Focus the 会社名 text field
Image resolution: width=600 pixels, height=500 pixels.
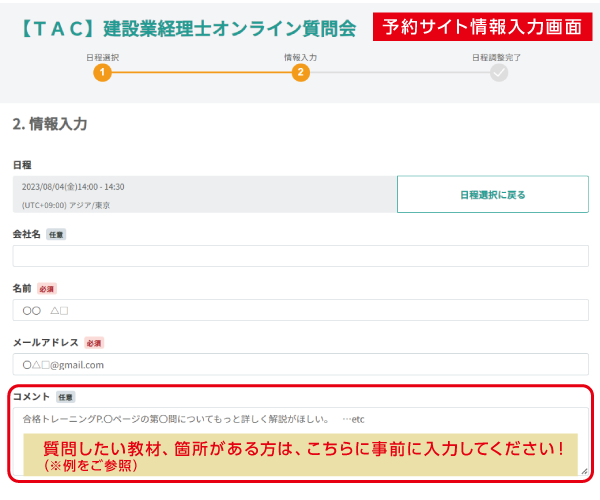300,256
